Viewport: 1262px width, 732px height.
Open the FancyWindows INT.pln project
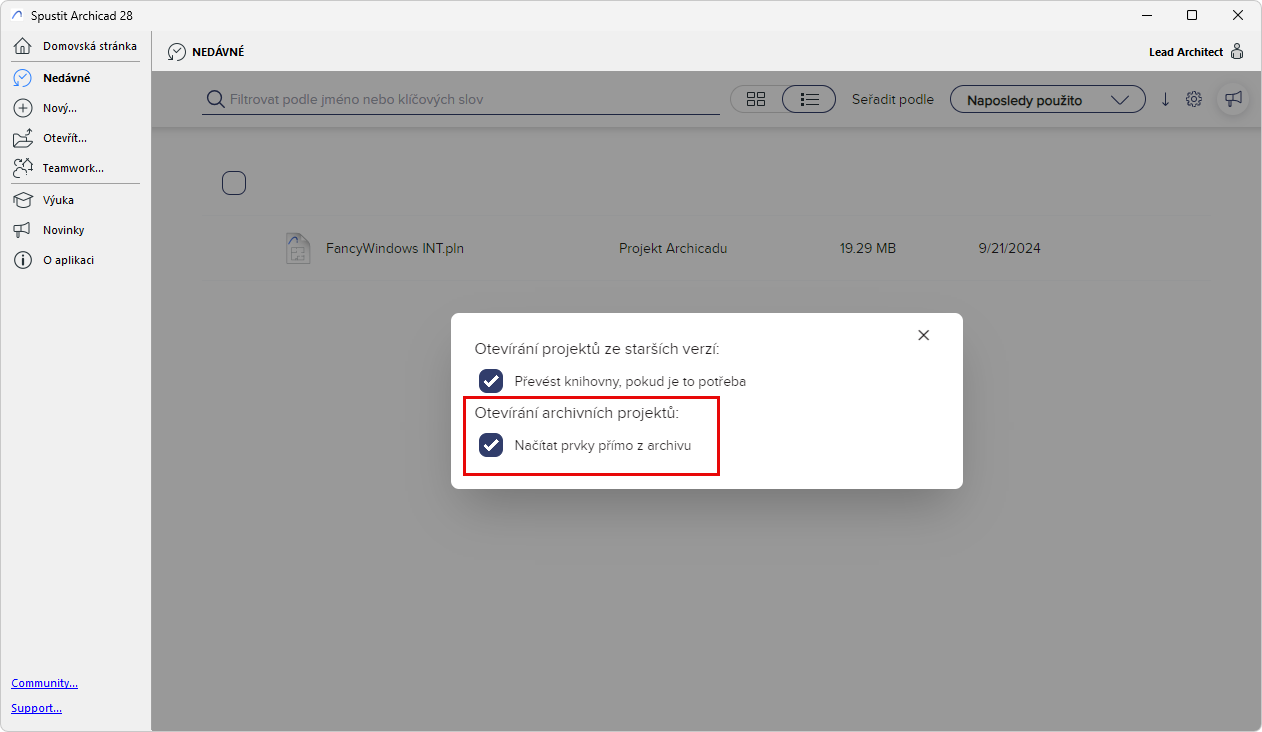pyautogui.click(x=395, y=248)
